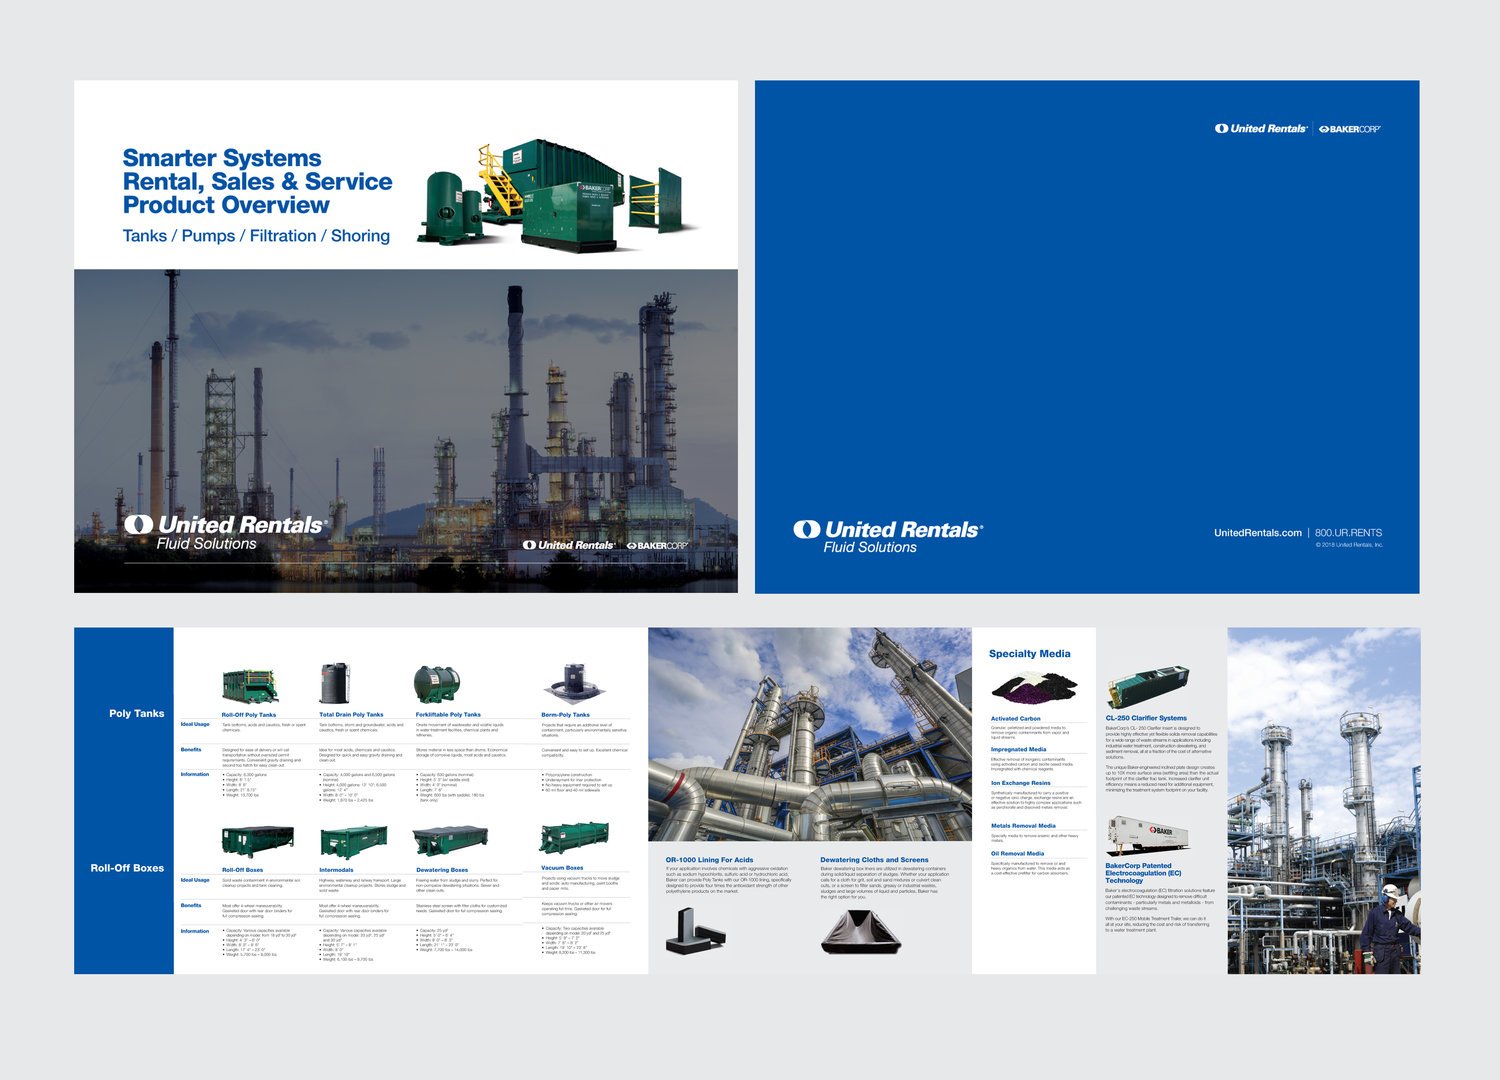
Task: Click the 'CL-250 Clarifier Systems' heading
Action: click(x=1146, y=718)
